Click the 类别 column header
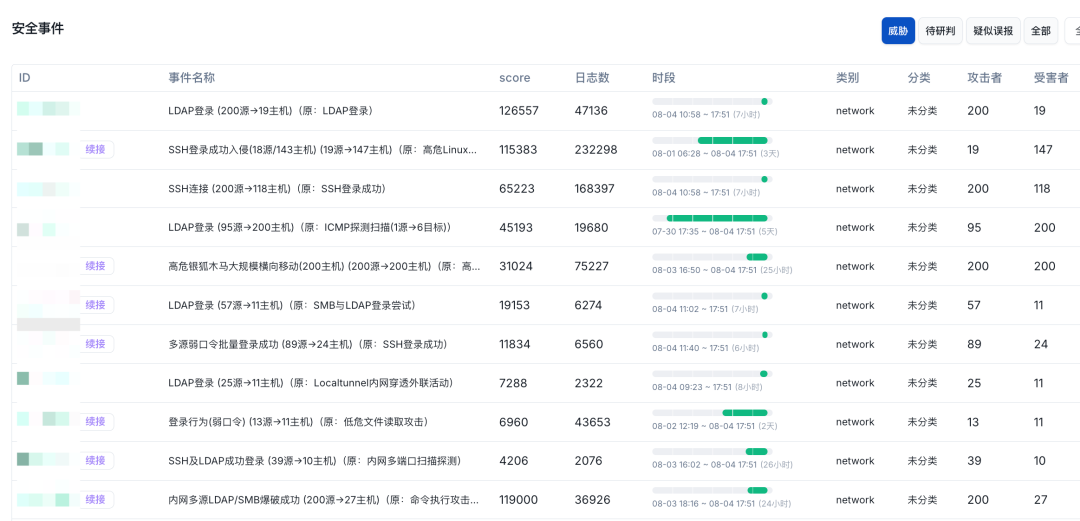Viewport: 1080px width, 521px height. [847, 78]
